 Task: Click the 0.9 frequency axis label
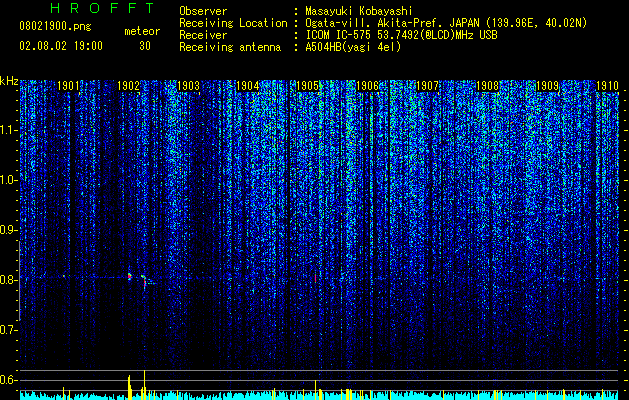[8, 230]
